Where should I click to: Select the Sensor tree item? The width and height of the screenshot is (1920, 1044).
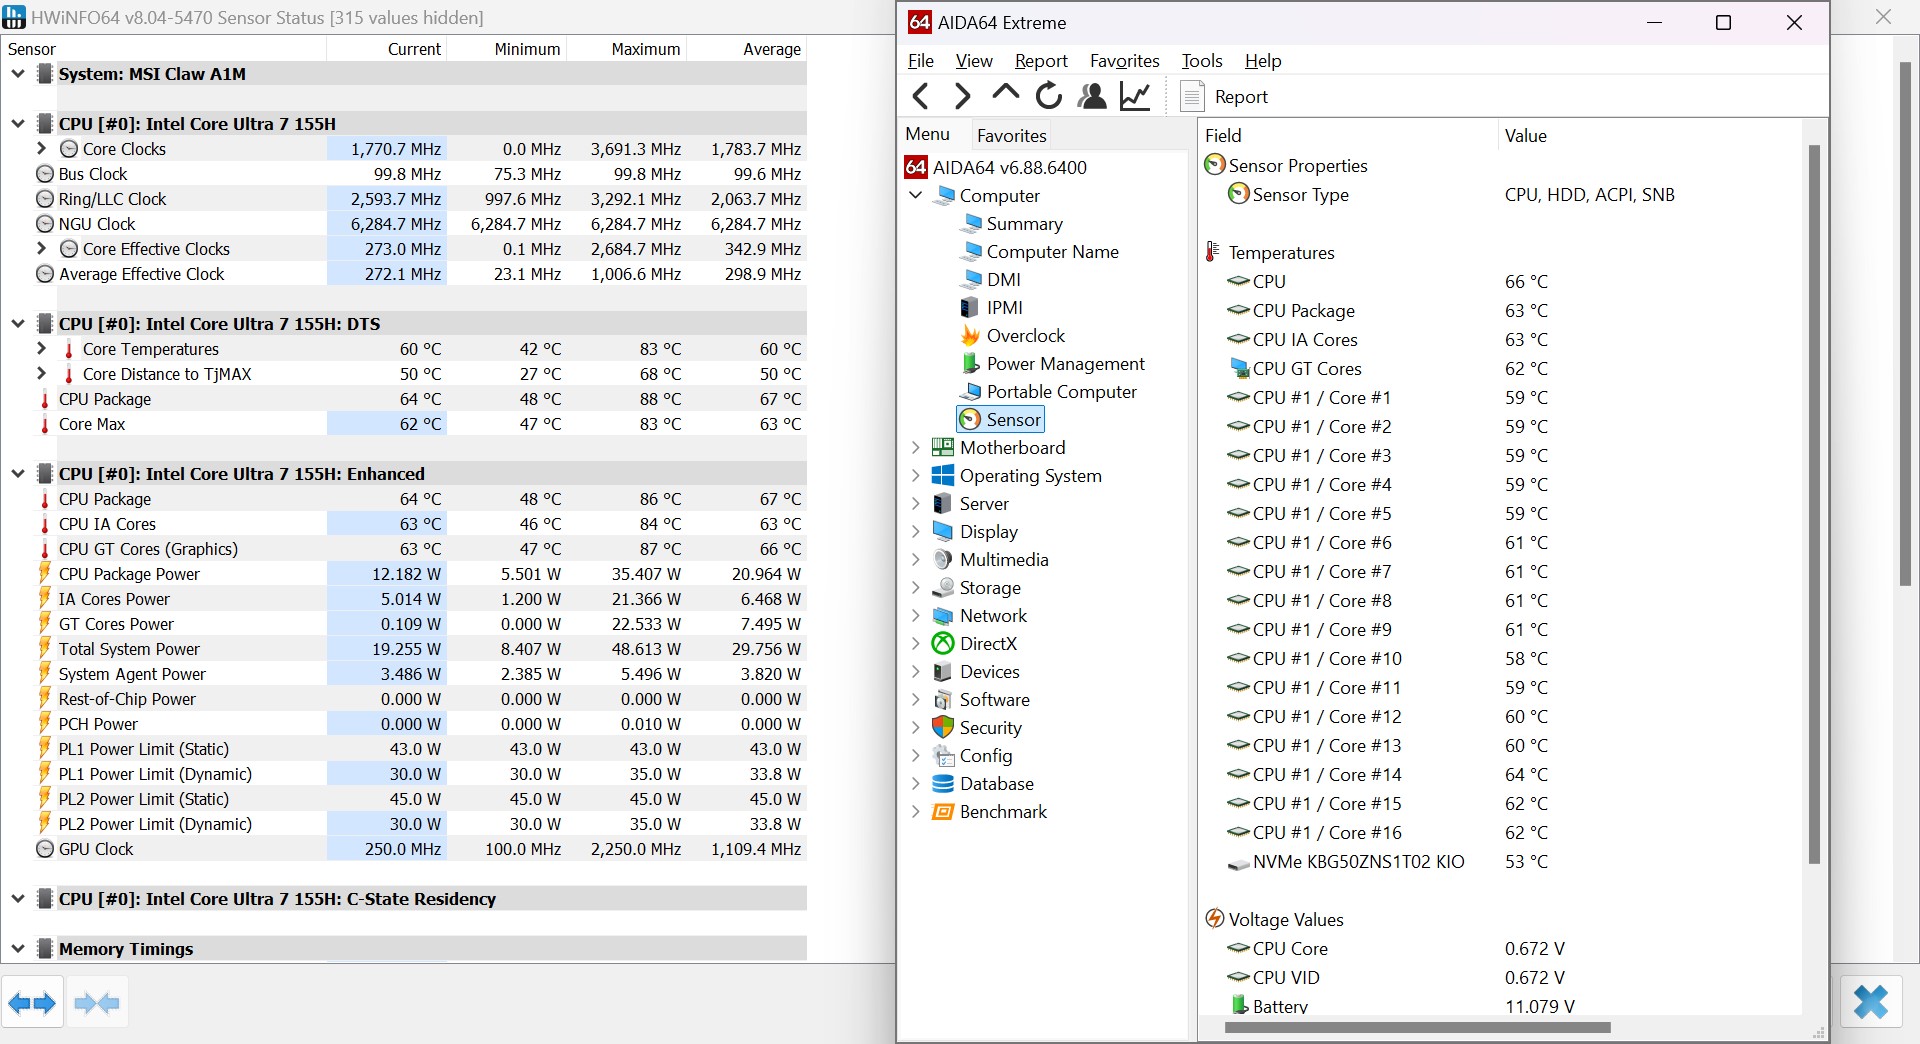[1001, 420]
